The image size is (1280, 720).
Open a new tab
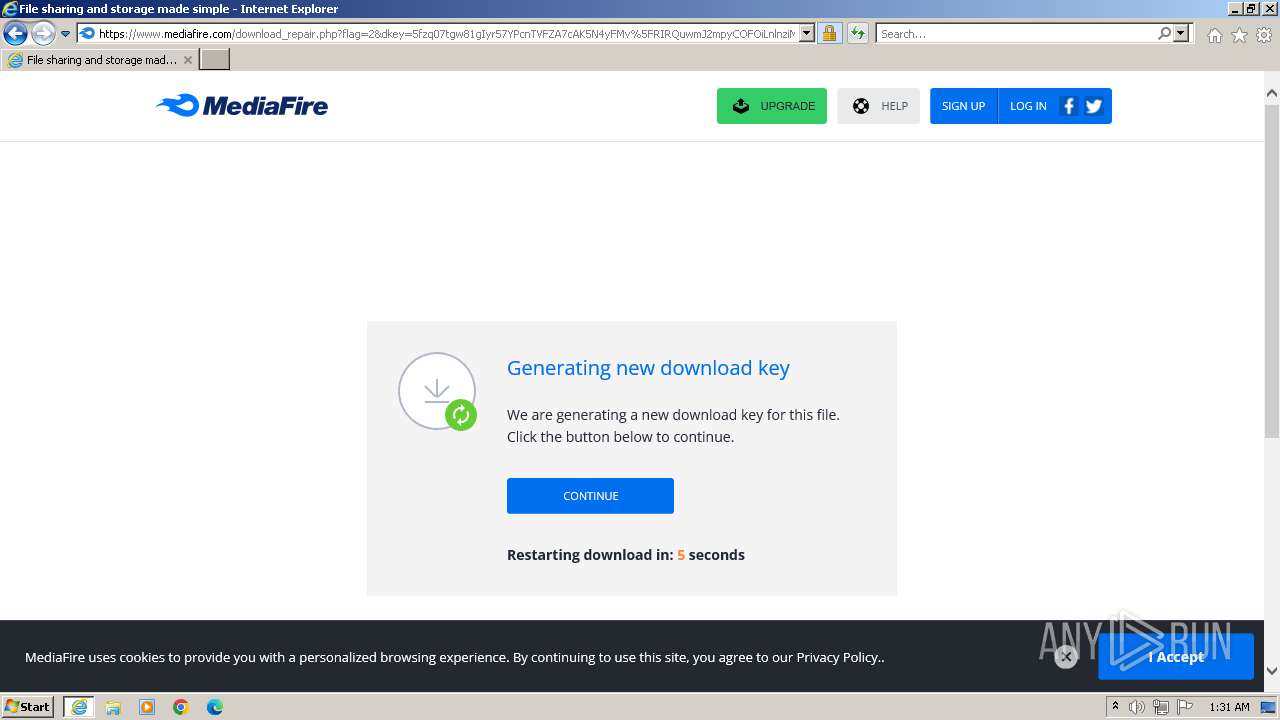coord(215,60)
